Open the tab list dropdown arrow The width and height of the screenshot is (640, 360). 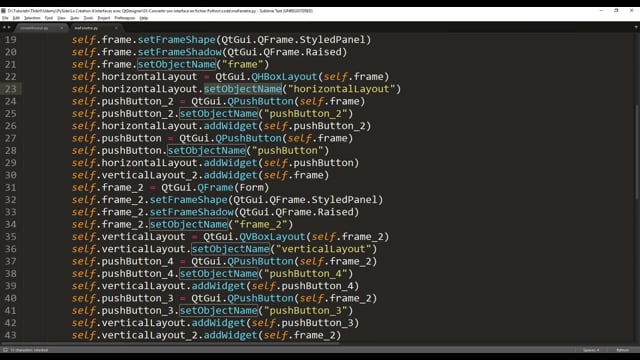click(x=636, y=27)
